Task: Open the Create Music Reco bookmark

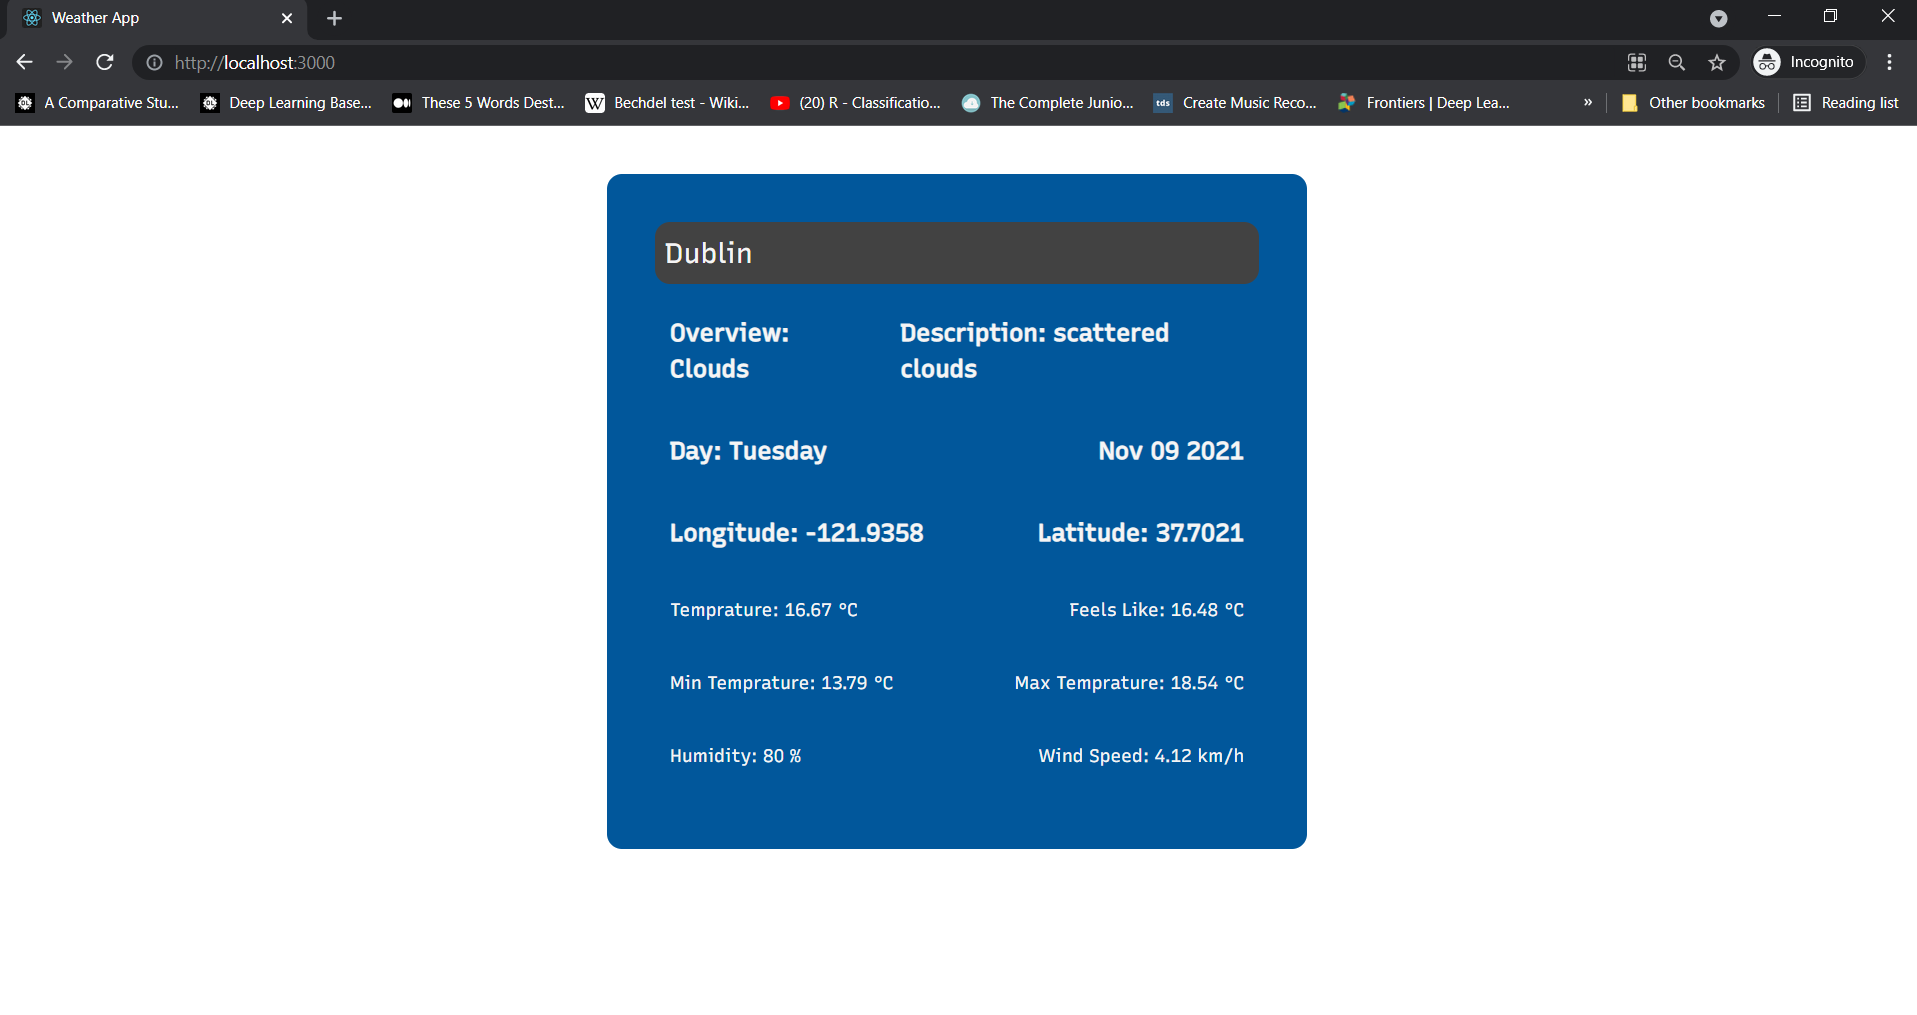Action: point(1235,103)
